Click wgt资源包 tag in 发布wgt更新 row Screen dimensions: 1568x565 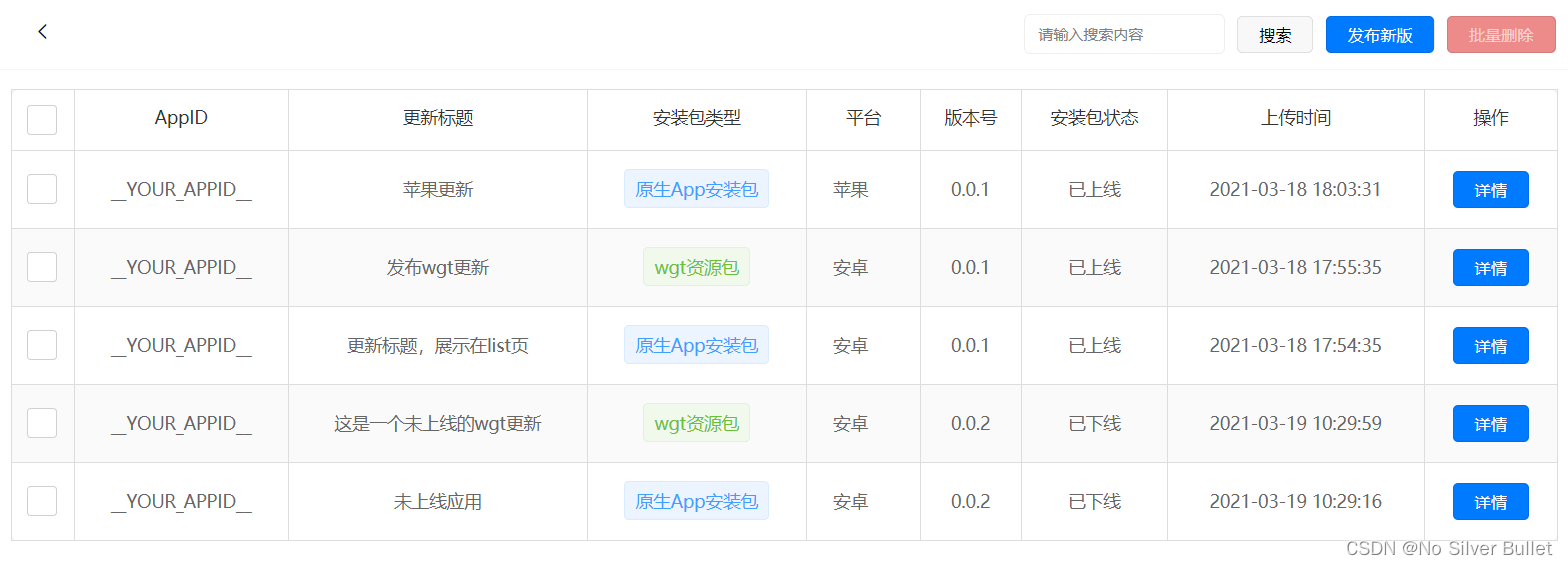pos(697,267)
